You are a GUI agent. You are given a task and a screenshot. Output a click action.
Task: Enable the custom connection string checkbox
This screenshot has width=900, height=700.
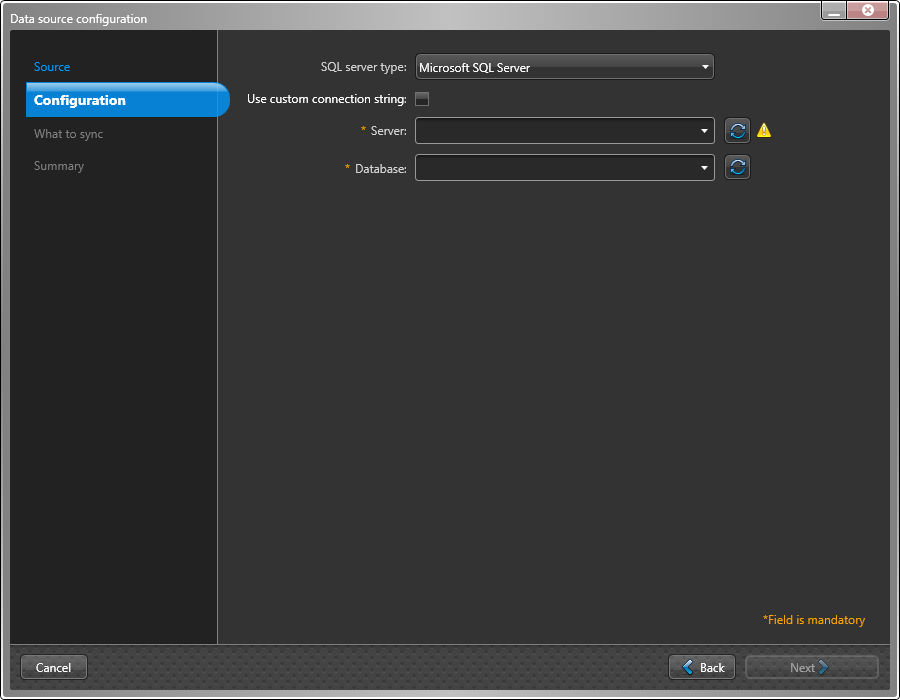421,99
